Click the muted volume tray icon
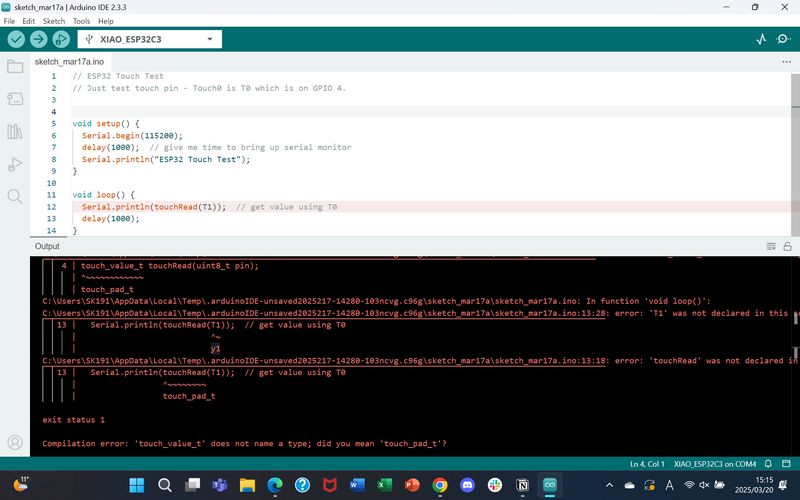The image size is (800, 500). pos(704,485)
